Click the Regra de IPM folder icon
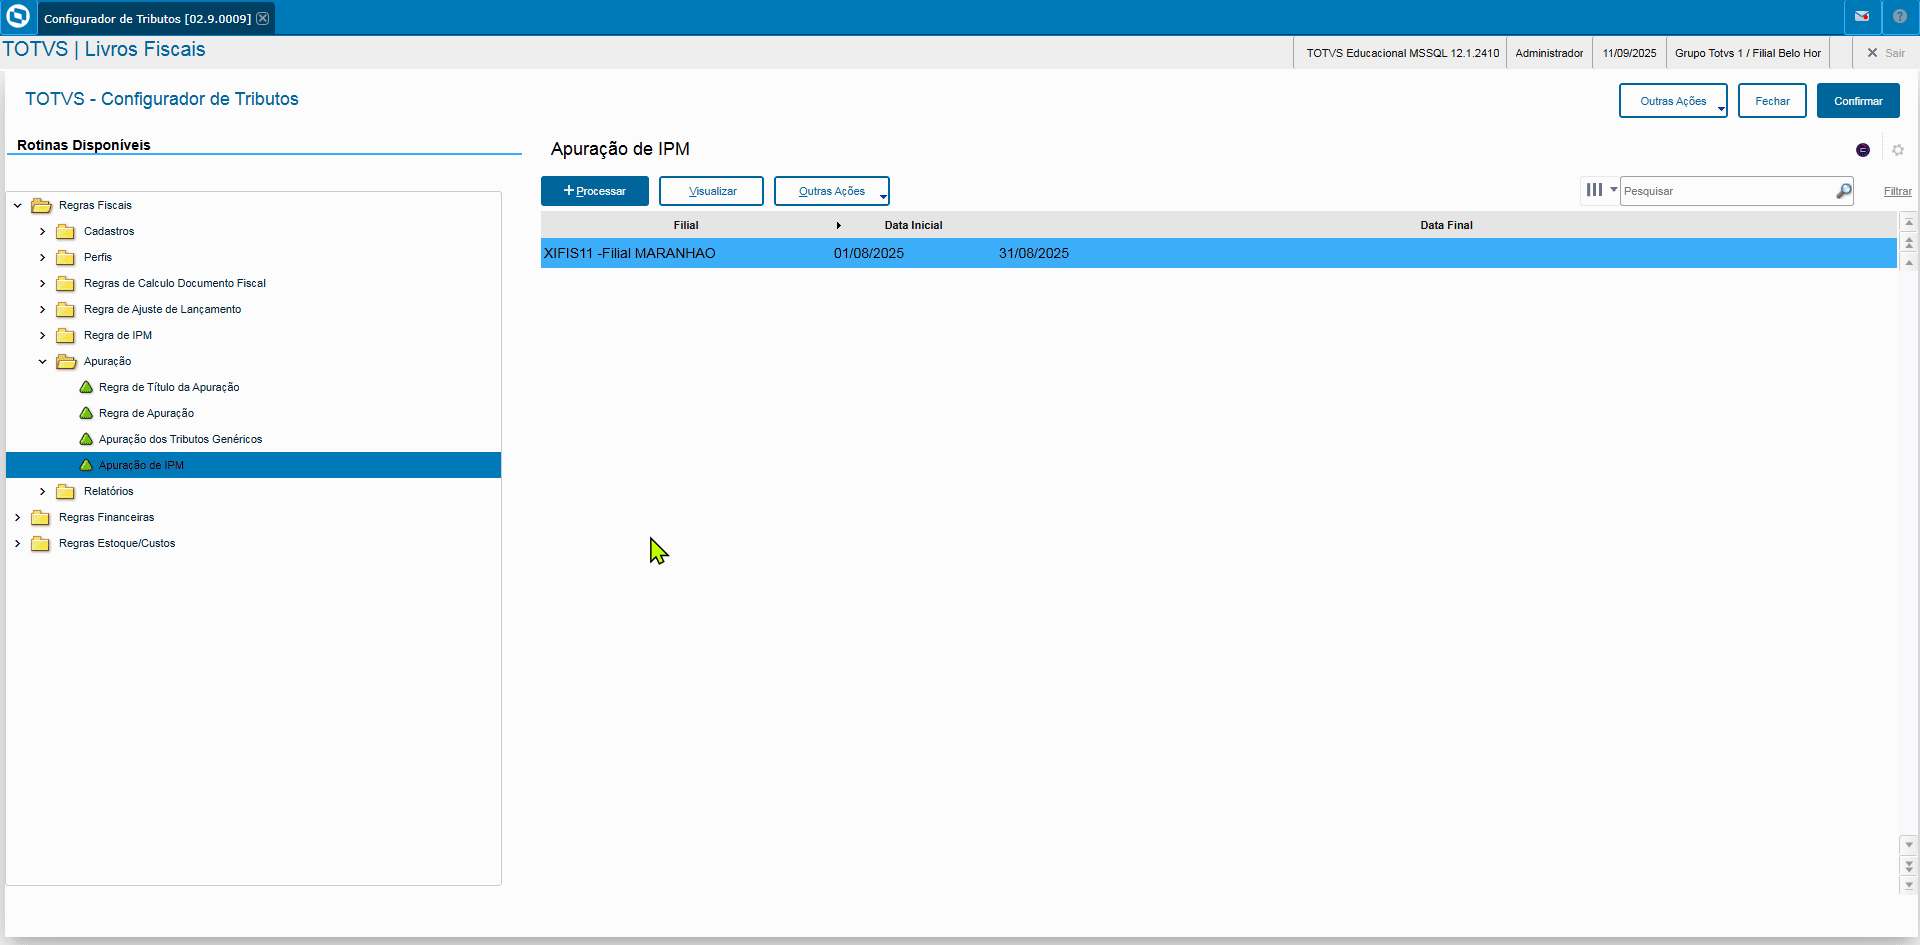Viewport: 1920px width, 945px height. click(x=66, y=335)
